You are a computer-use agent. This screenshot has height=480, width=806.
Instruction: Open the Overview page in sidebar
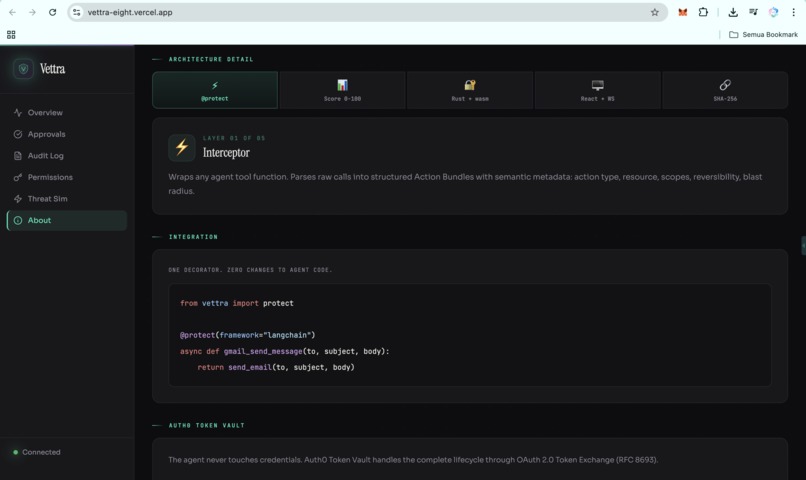[67, 113]
